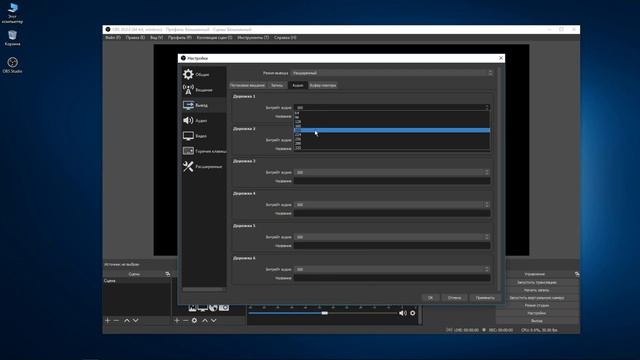Screen dimensions: 640x360
Task: Open the Вид menu
Action: [156, 38]
